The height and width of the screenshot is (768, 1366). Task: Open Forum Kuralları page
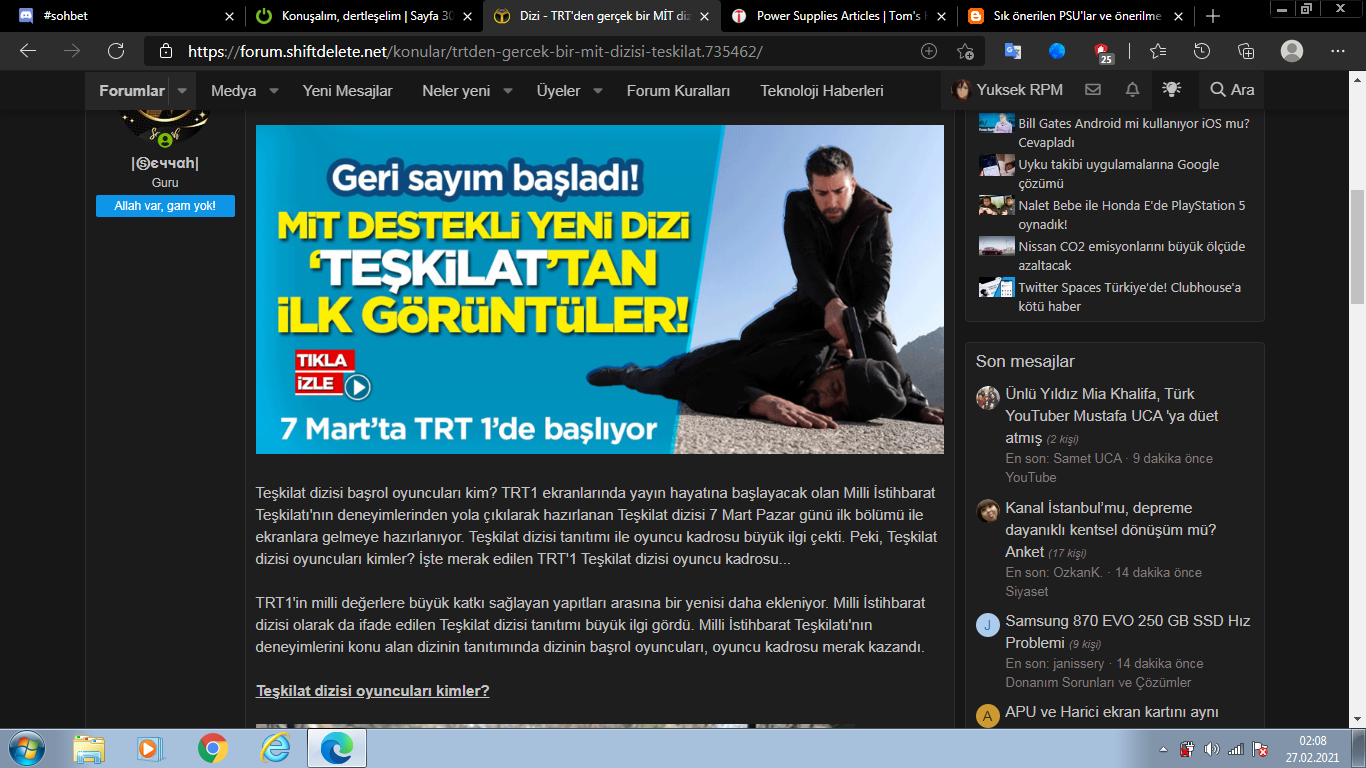pyautogui.click(x=679, y=91)
